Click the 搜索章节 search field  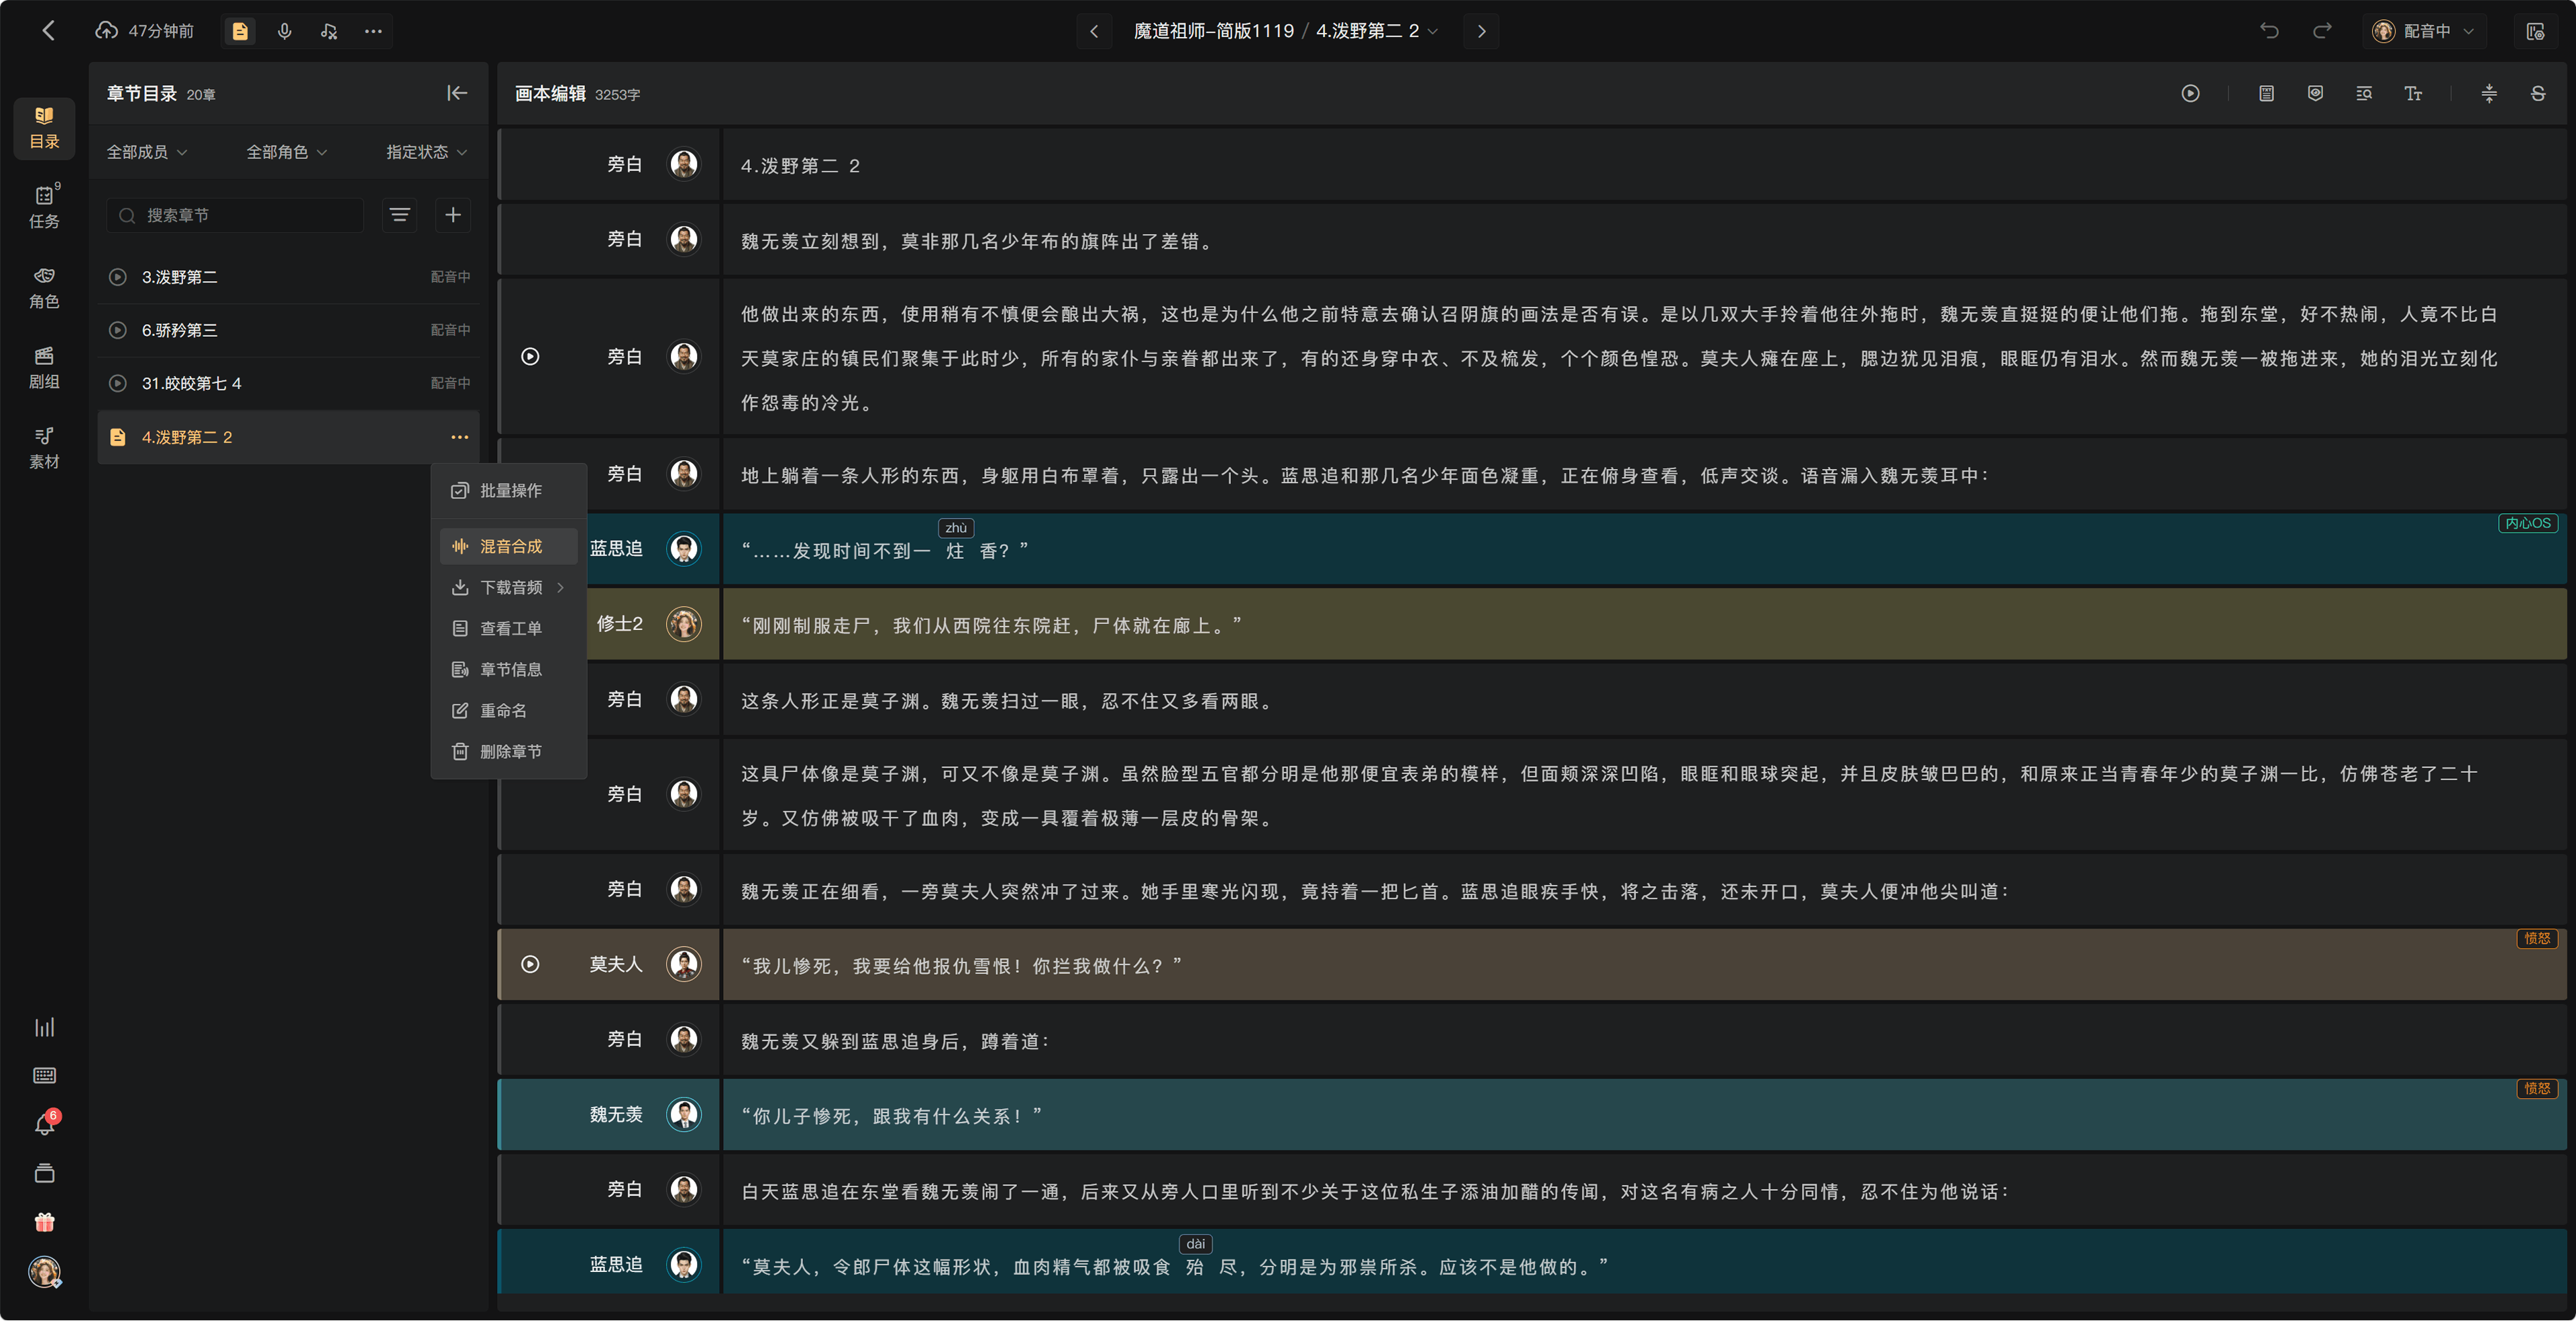(x=235, y=215)
